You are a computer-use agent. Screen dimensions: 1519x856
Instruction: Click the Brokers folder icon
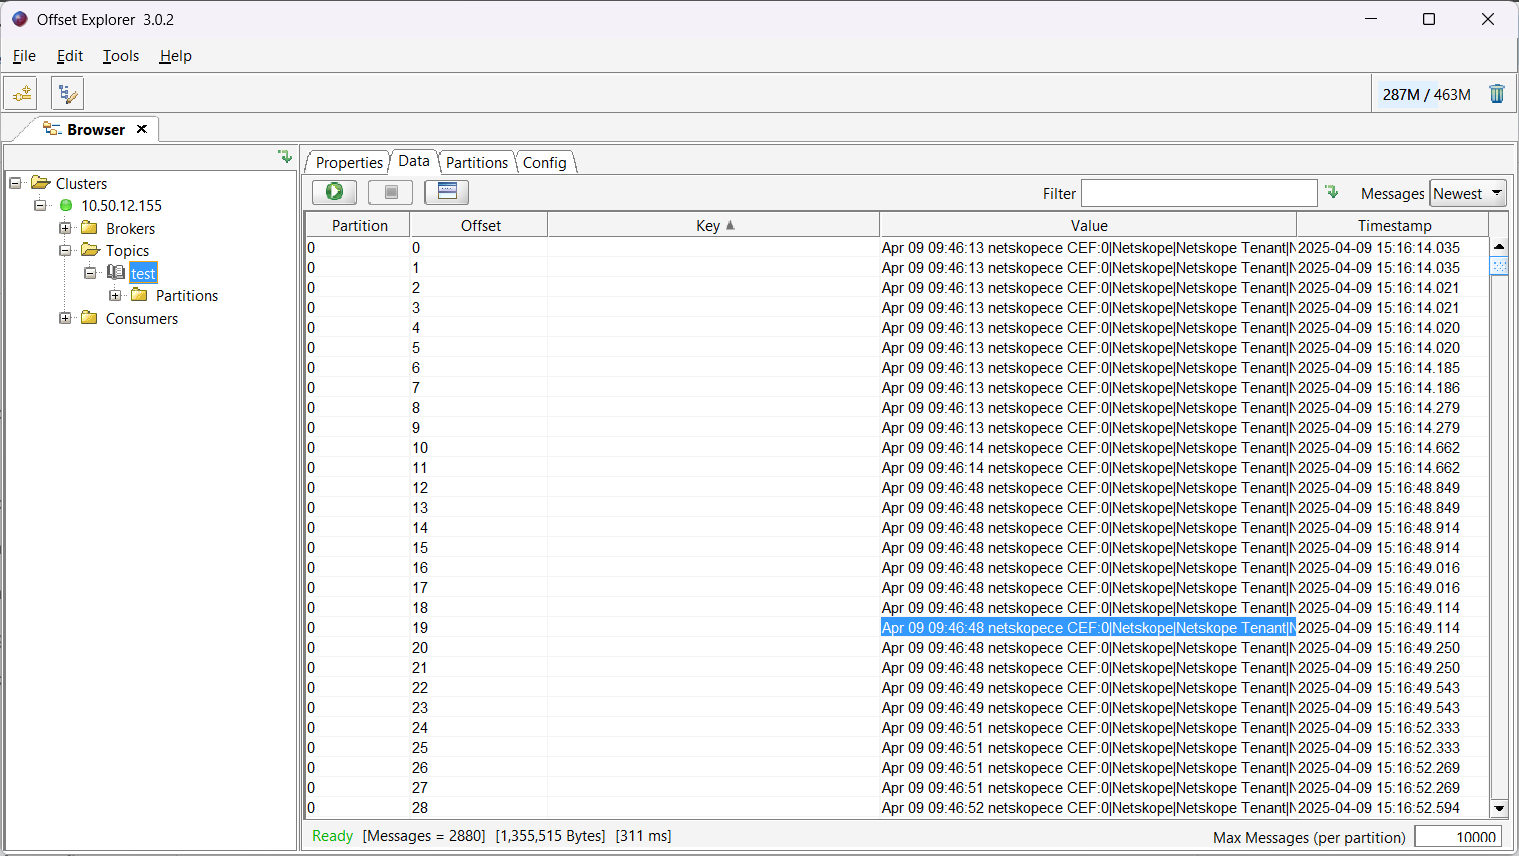click(89, 228)
